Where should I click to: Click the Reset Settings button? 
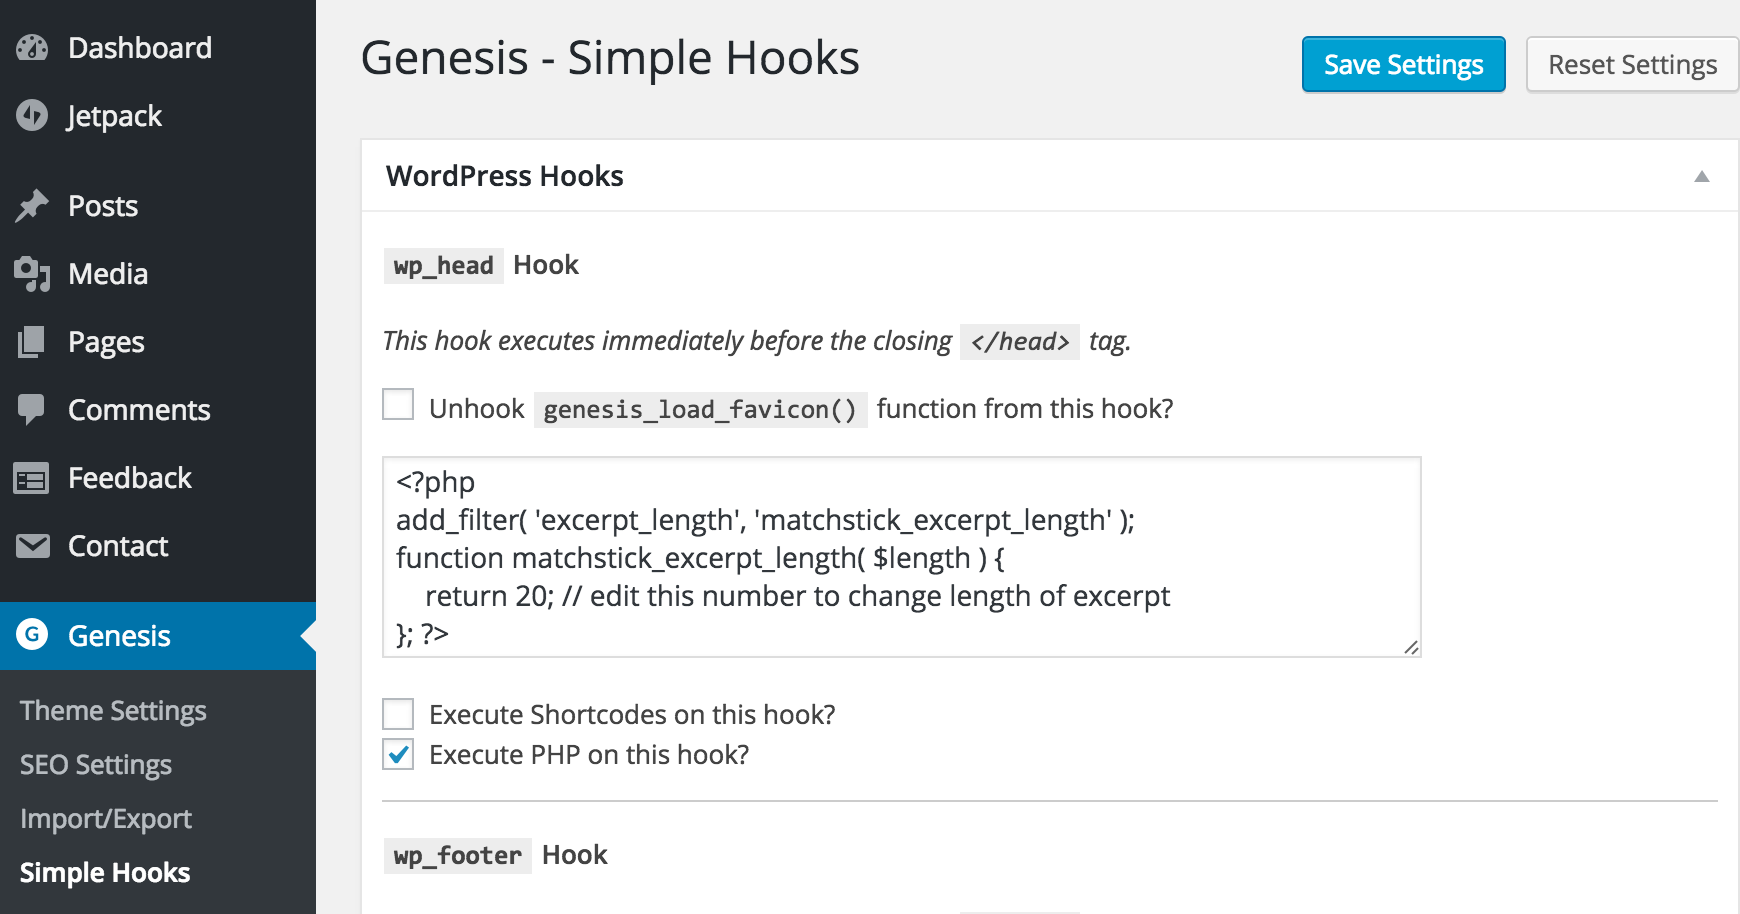click(x=1633, y=64)
